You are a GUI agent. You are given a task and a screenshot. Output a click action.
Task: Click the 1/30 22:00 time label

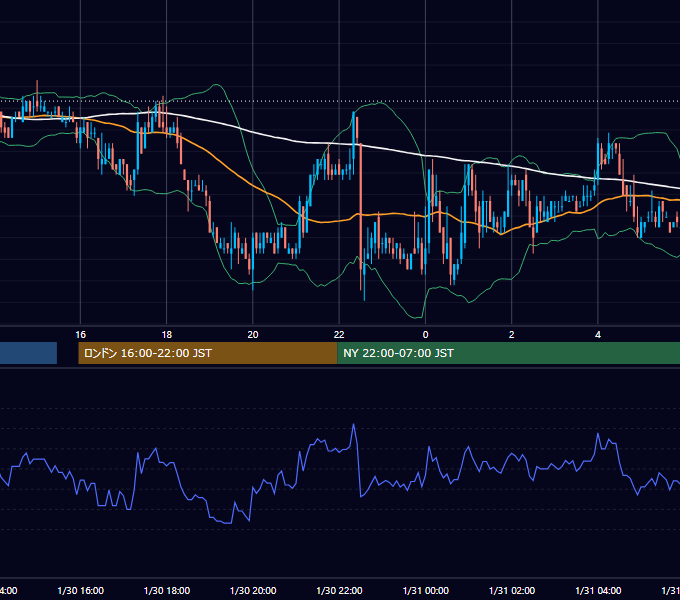pos(339,591)
